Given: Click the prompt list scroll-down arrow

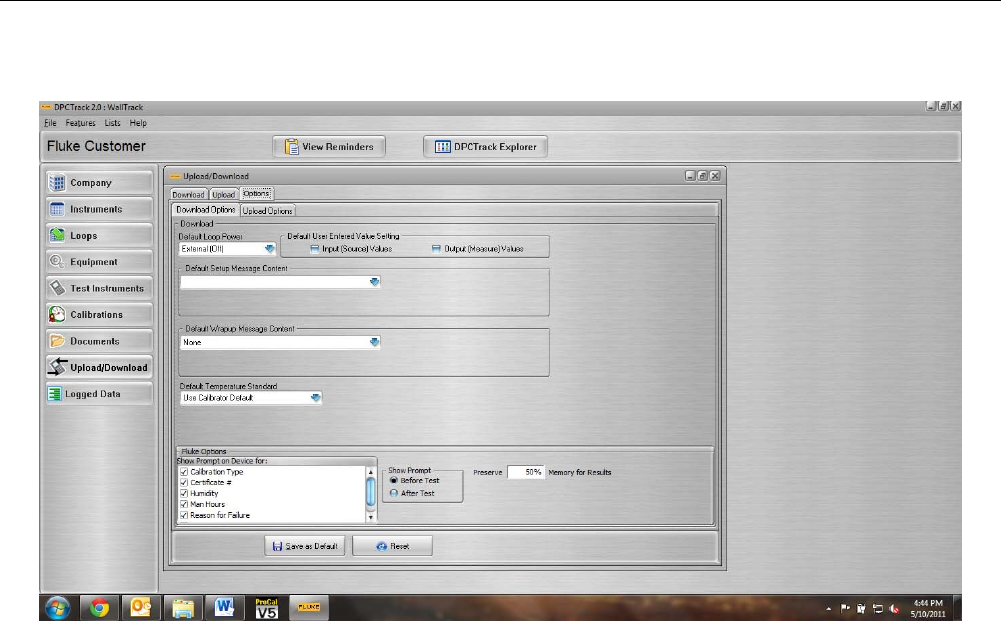Looking at the screenshot, I should pyautogui.click(x=371, y=517).
